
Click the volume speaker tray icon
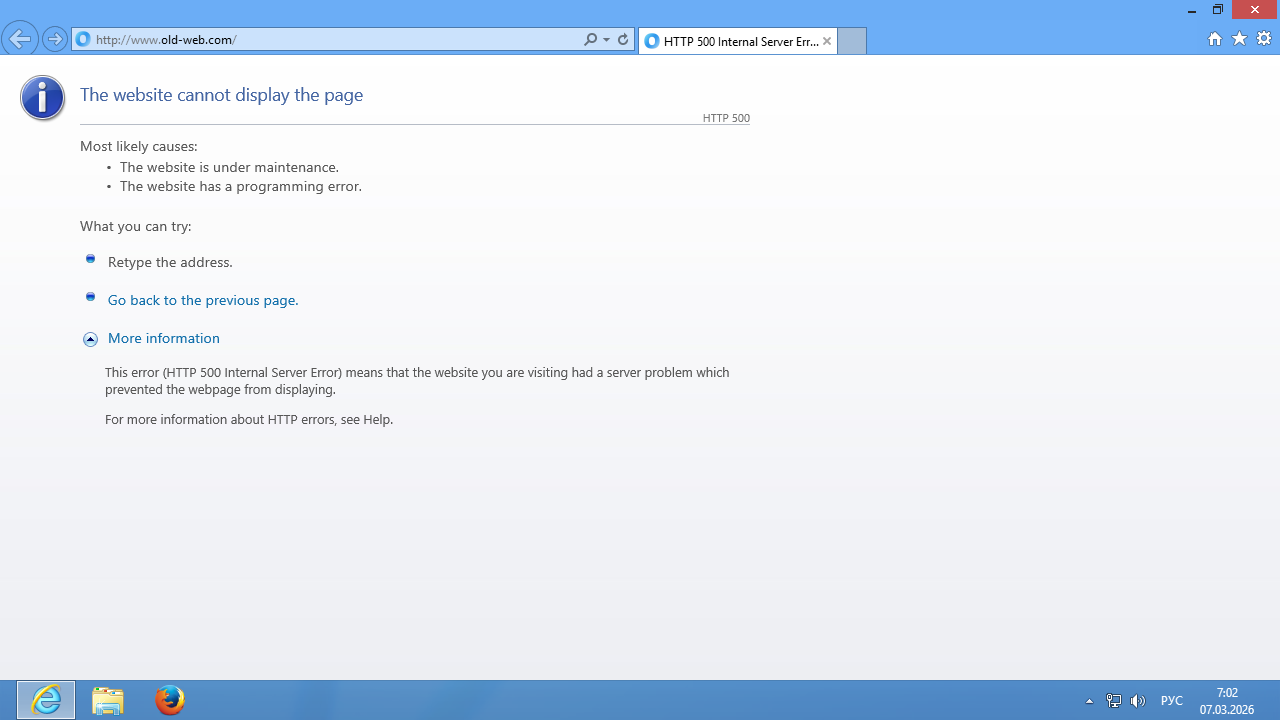[1137, 701]
